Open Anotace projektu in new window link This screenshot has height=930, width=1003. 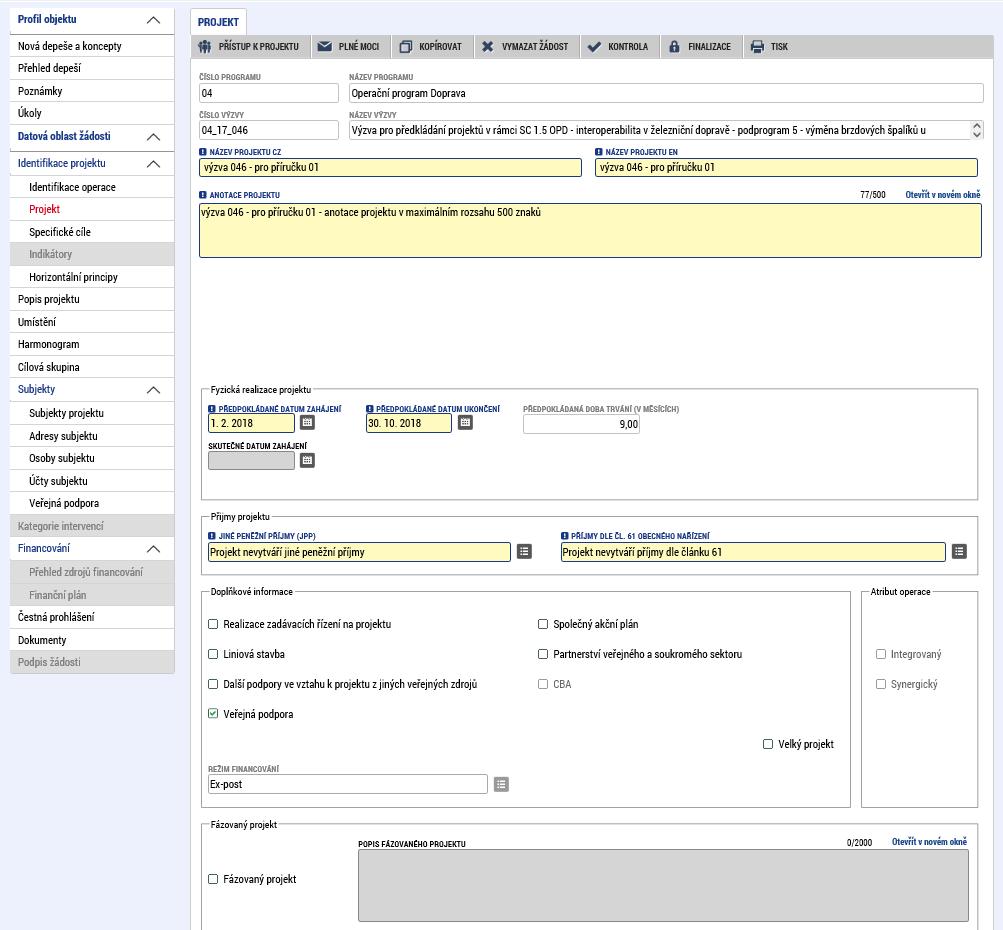(942, 194)
